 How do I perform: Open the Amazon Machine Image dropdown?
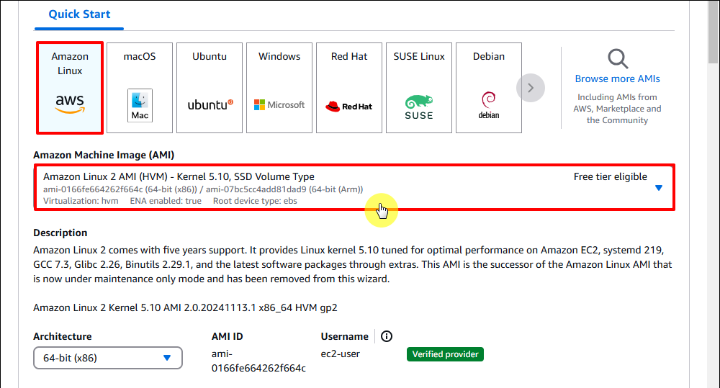click(x=354, y=187)
